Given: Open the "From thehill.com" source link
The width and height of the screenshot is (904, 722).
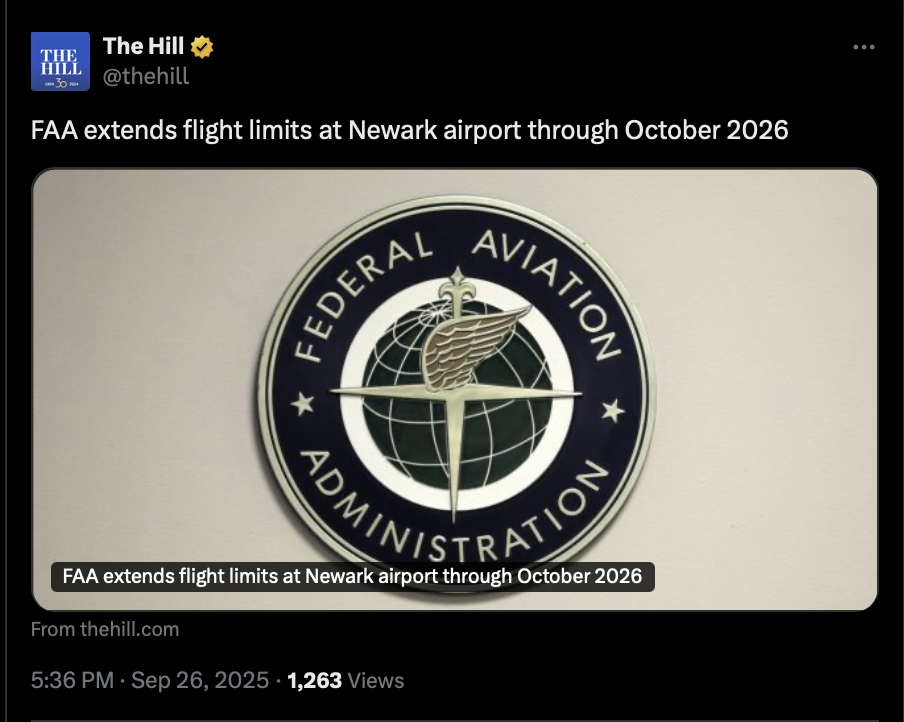Looking at the screenshot, I should pos(105,629).
